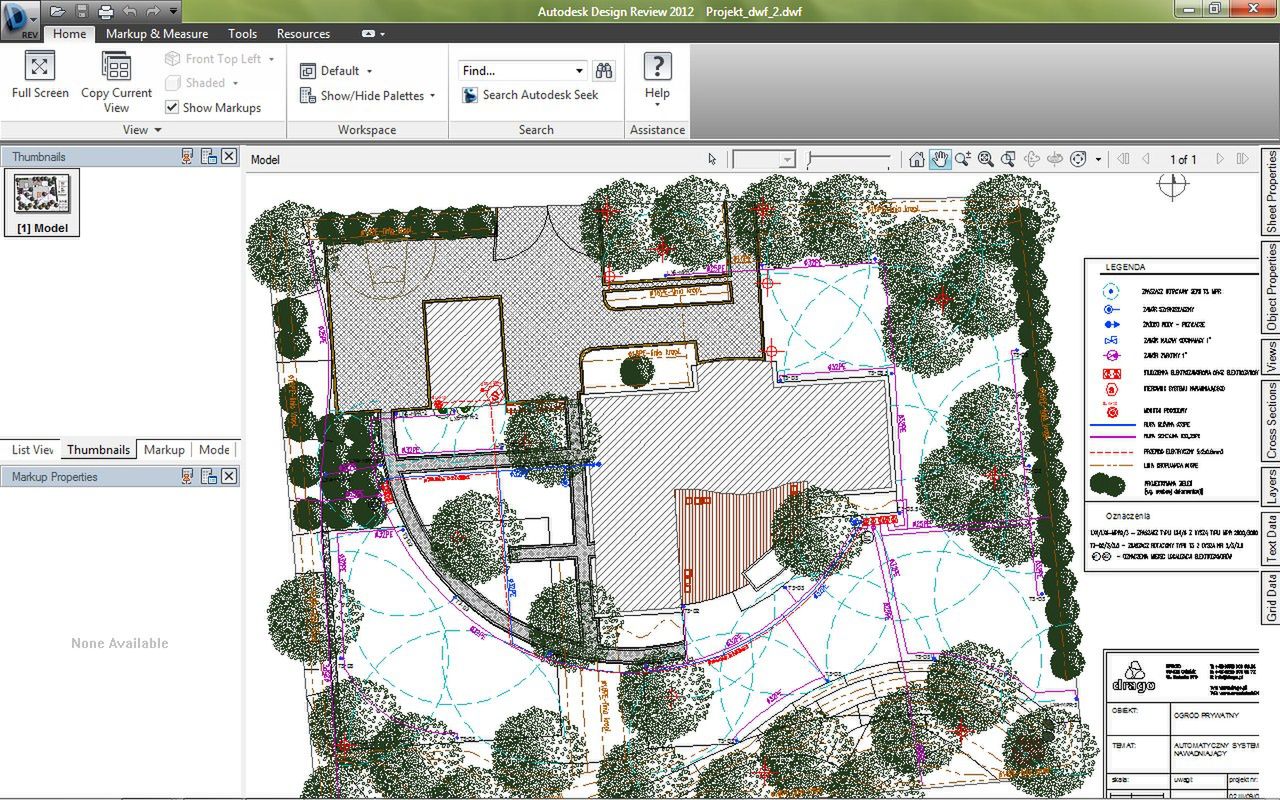1280x800 pixels.
Task: Open the Find box dropdown arrow
Action: (x=579, y=71)
